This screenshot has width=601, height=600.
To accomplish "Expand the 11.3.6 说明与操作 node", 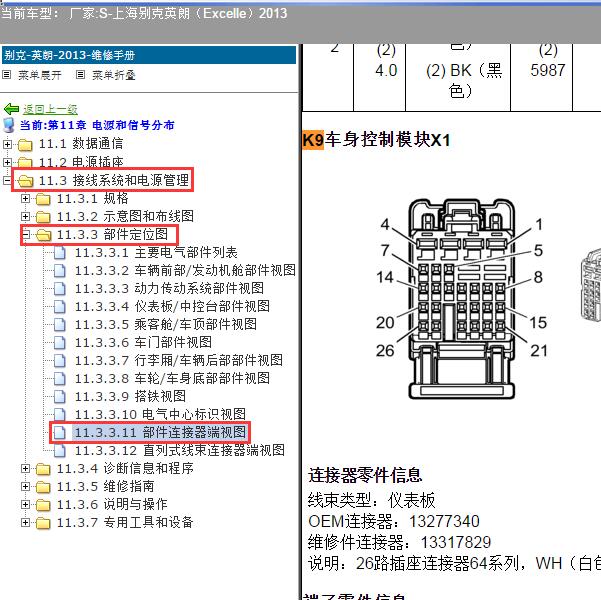I will (25, 505).
